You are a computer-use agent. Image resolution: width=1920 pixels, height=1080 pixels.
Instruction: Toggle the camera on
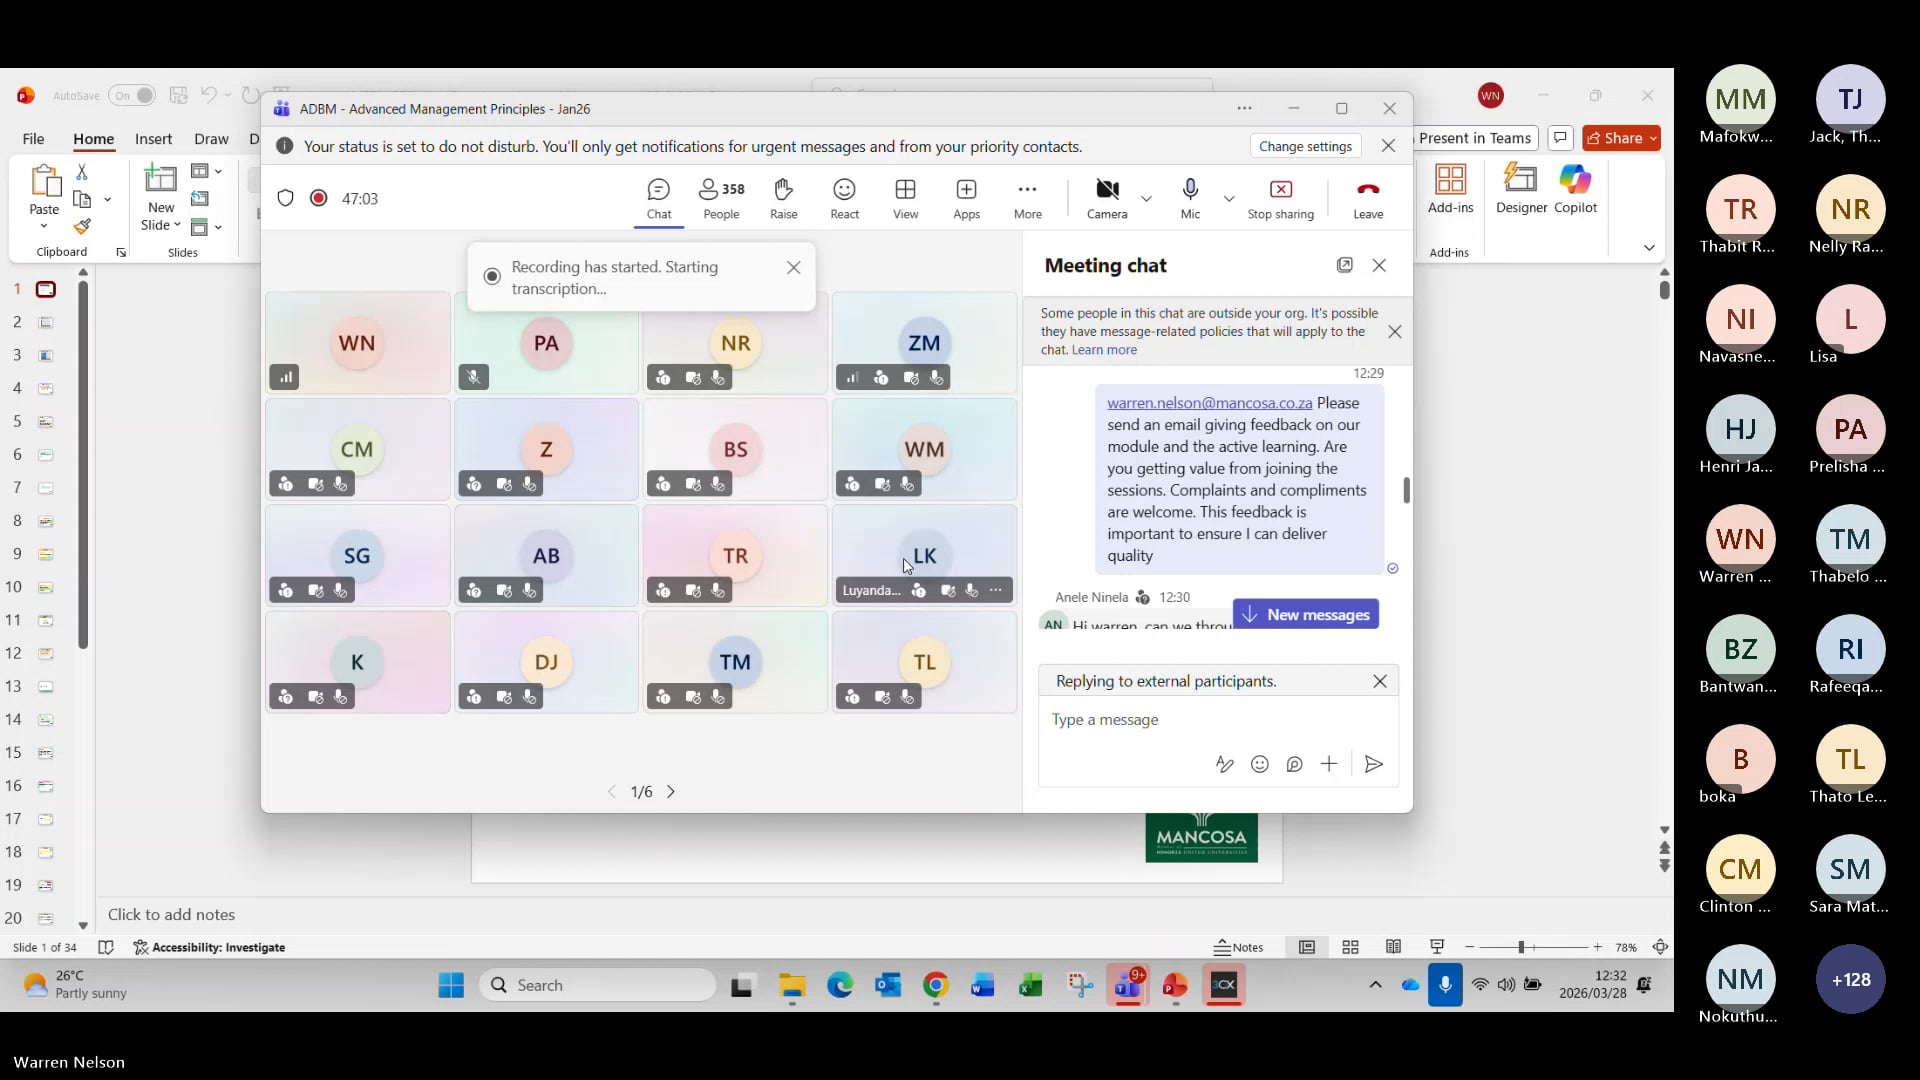1107,199
